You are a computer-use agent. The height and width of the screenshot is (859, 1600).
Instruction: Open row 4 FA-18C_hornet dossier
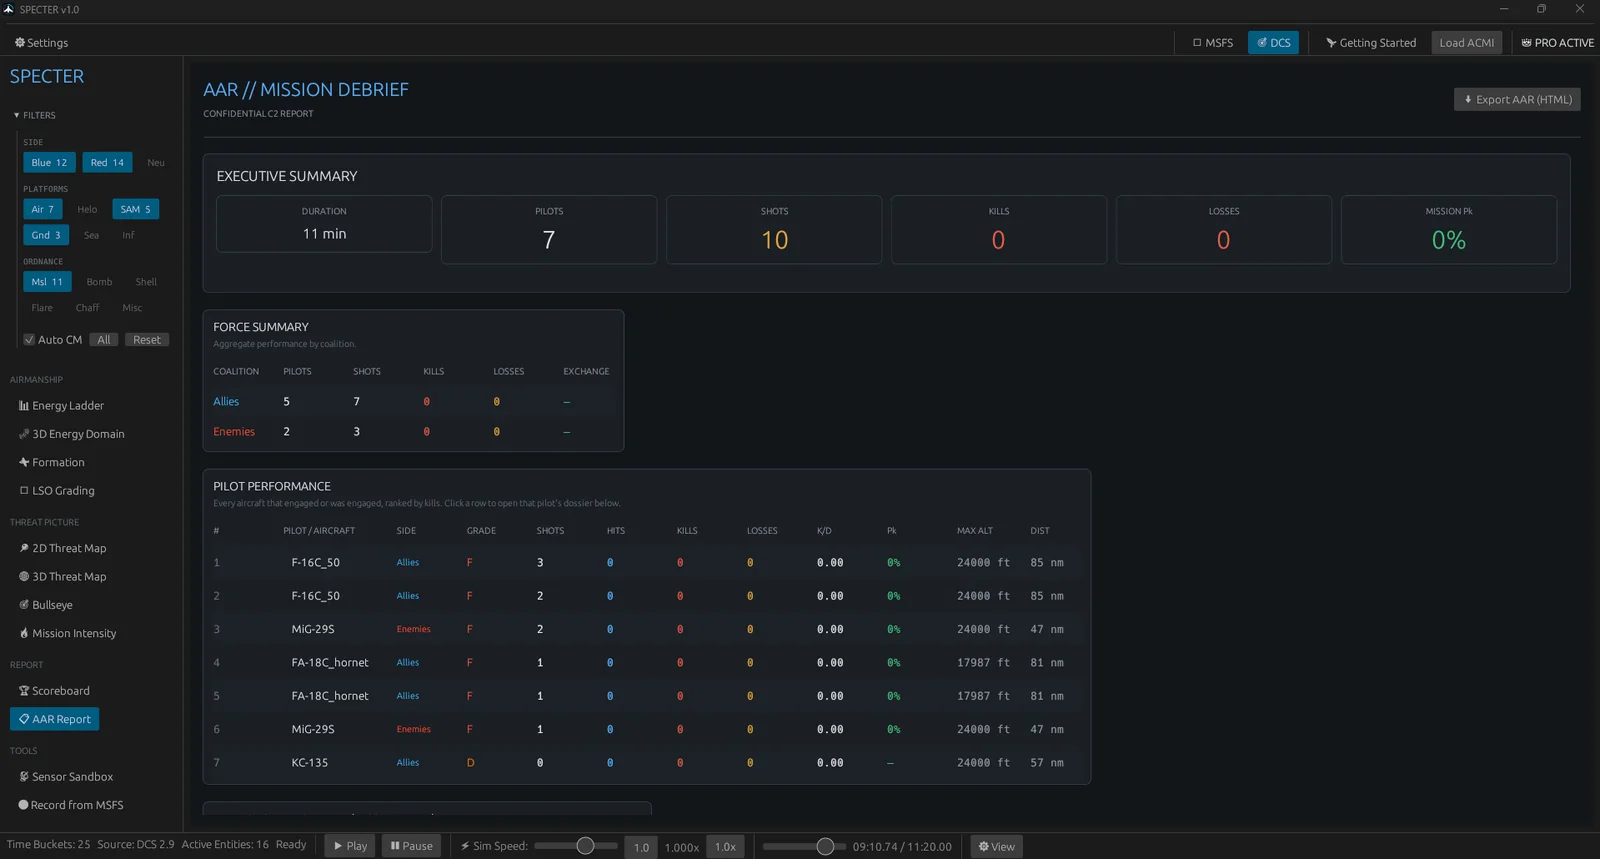[646, 663]
